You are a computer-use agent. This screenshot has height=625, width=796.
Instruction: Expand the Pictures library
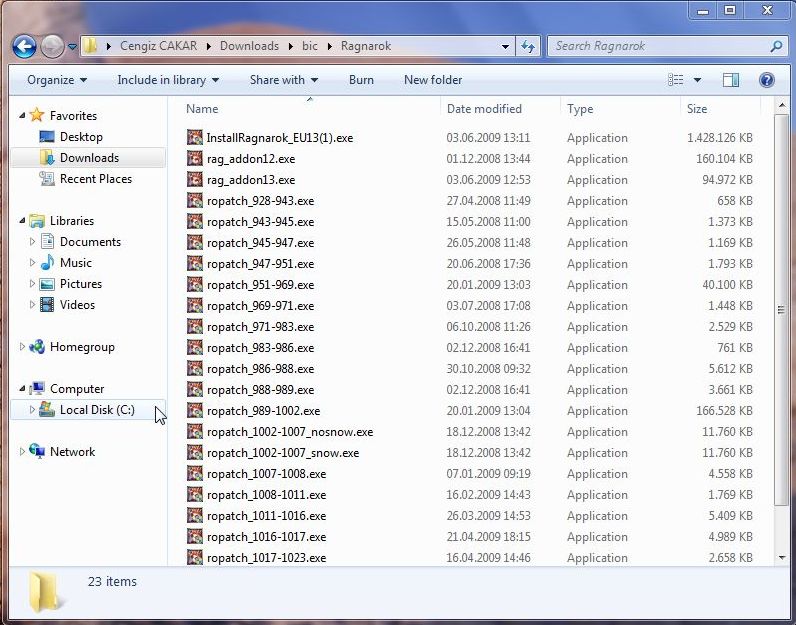click(x=32, y=284)
